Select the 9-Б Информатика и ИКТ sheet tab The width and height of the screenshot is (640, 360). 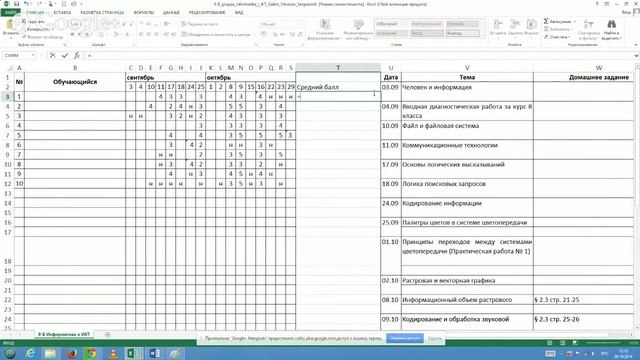64,334
